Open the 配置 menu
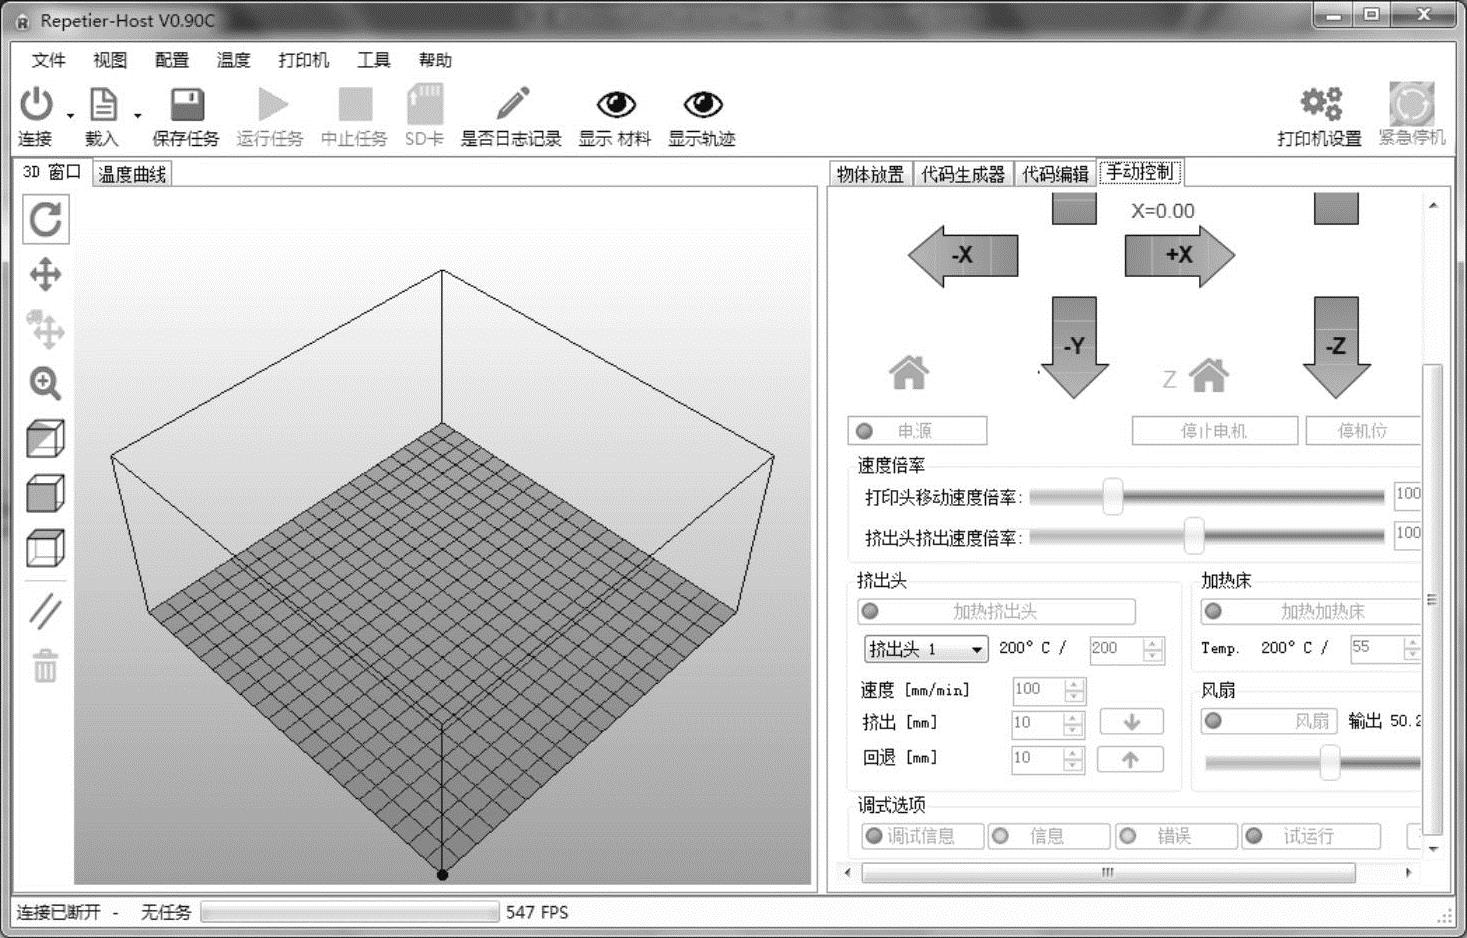Image resolution: width=1467 pixels, height=938 pixels. (171, 60)
